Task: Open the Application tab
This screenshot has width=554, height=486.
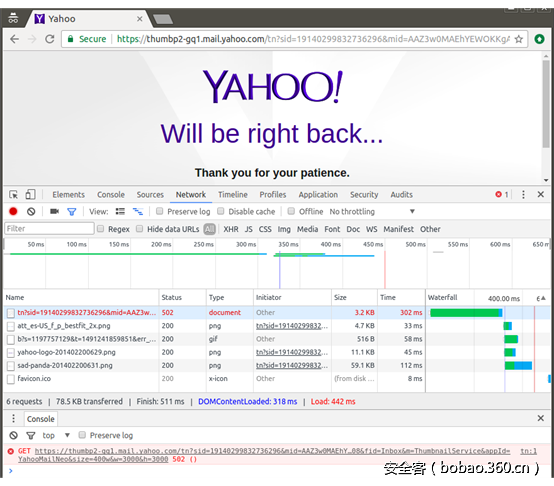Action: [318, 195]
